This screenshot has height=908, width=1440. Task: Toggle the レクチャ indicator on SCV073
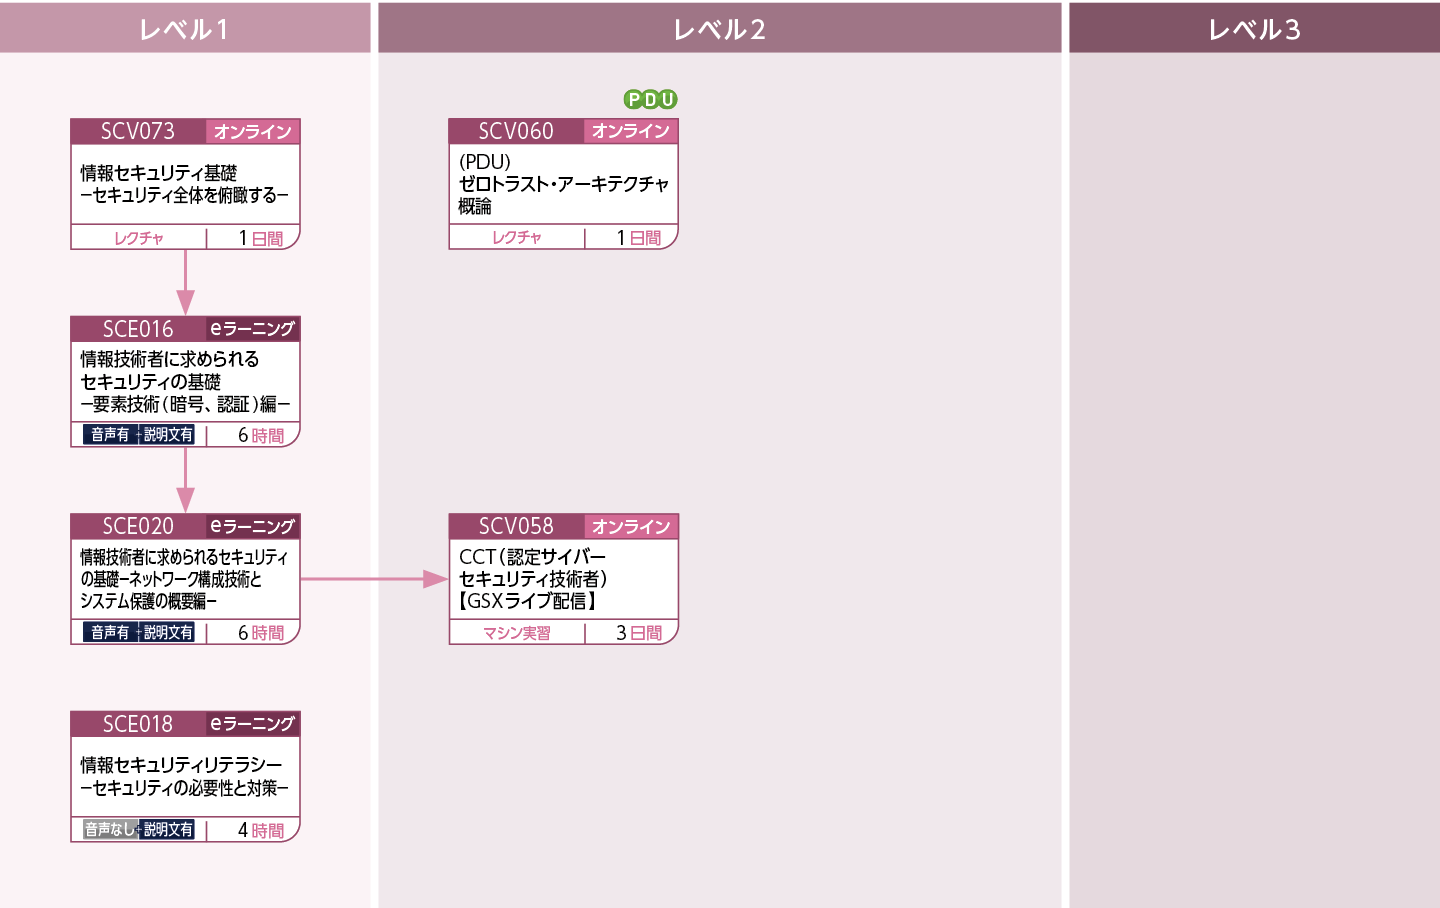click(138, 237)
